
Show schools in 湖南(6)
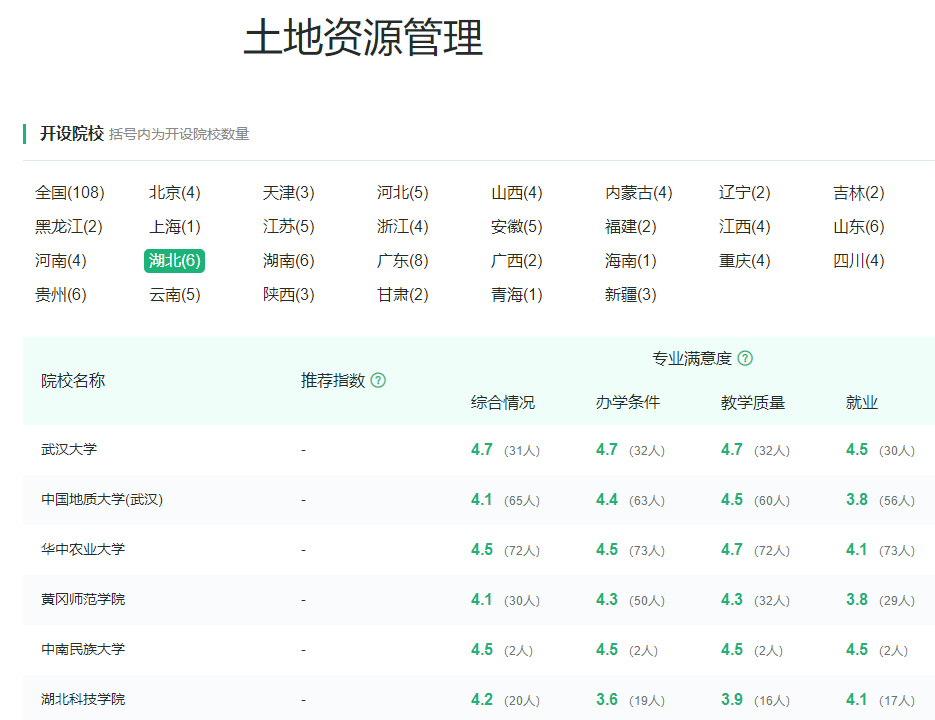click(289, 261)
